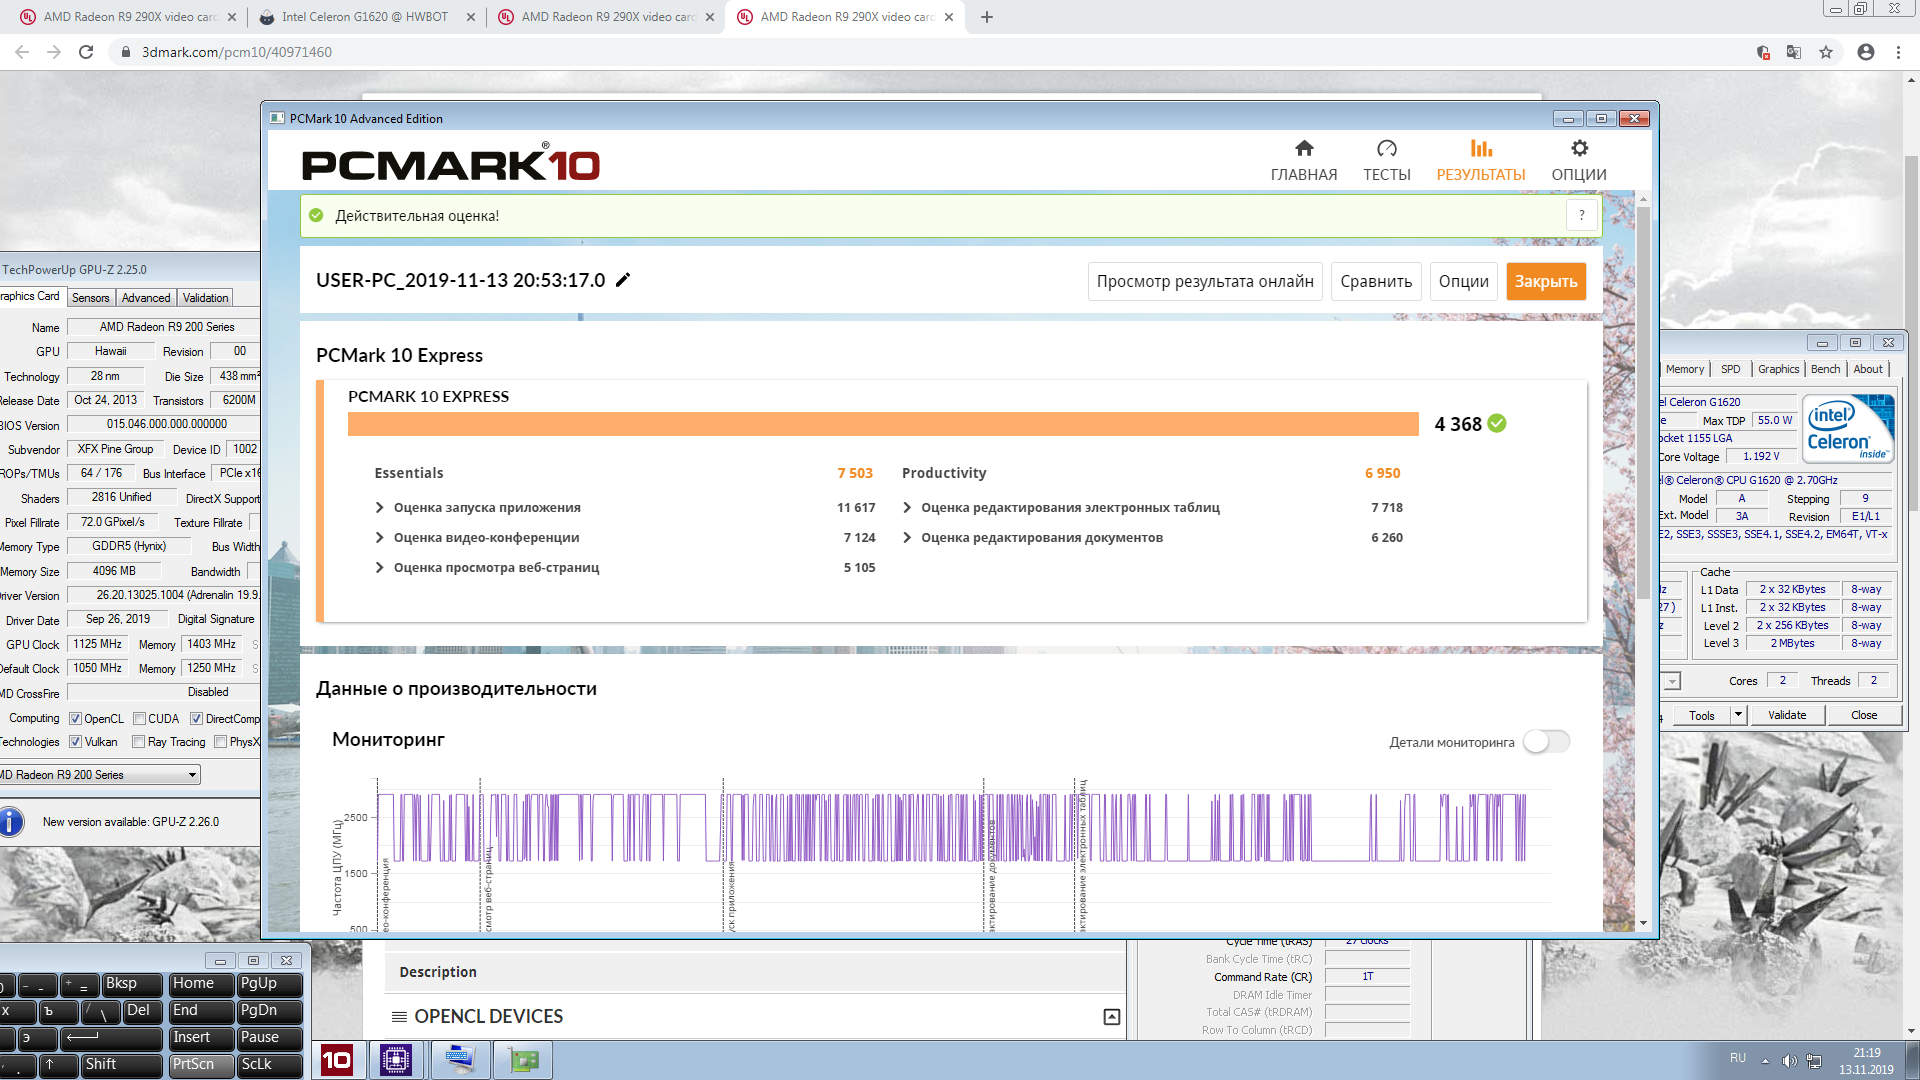This screenshot has height=1080, width=1920.
Task: Click the PCMark 10 Express score bar
Action: (883, 424)
